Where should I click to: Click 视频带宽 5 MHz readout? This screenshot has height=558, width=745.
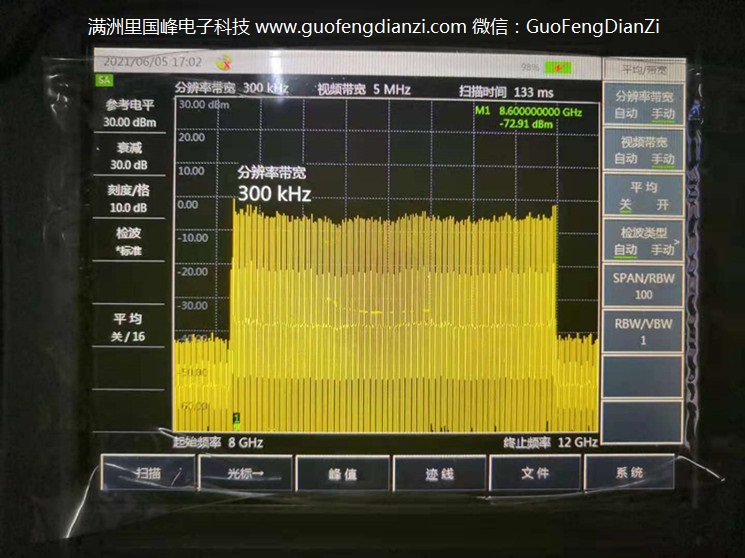point(364,89)
